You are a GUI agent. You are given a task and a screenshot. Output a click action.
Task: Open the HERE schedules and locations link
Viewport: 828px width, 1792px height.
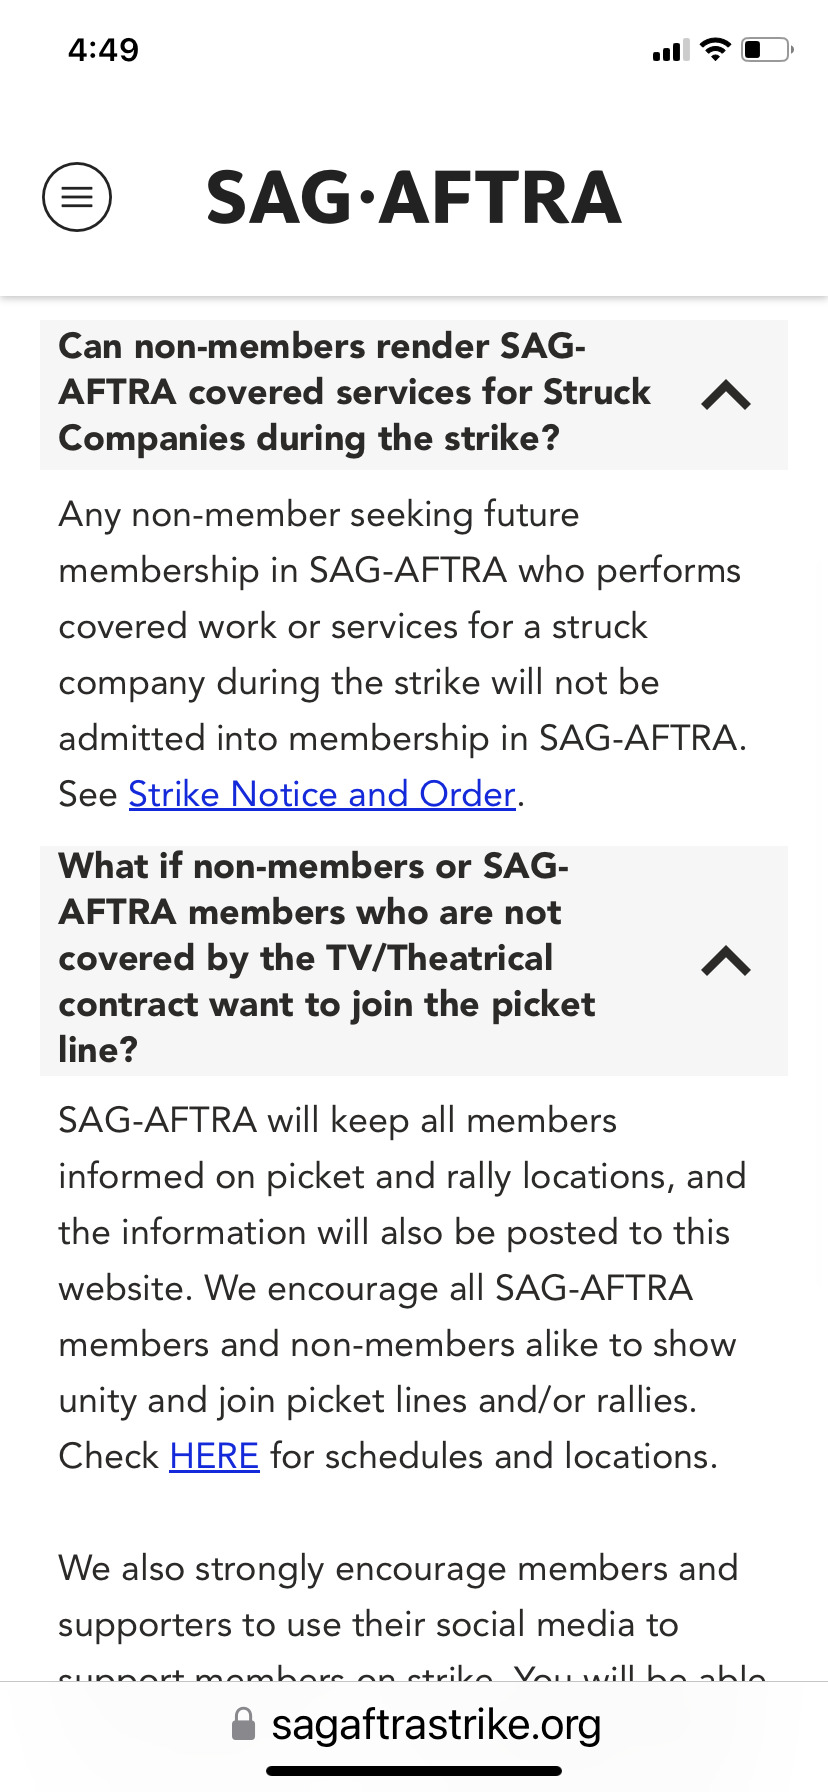[x=214, y=1456]
